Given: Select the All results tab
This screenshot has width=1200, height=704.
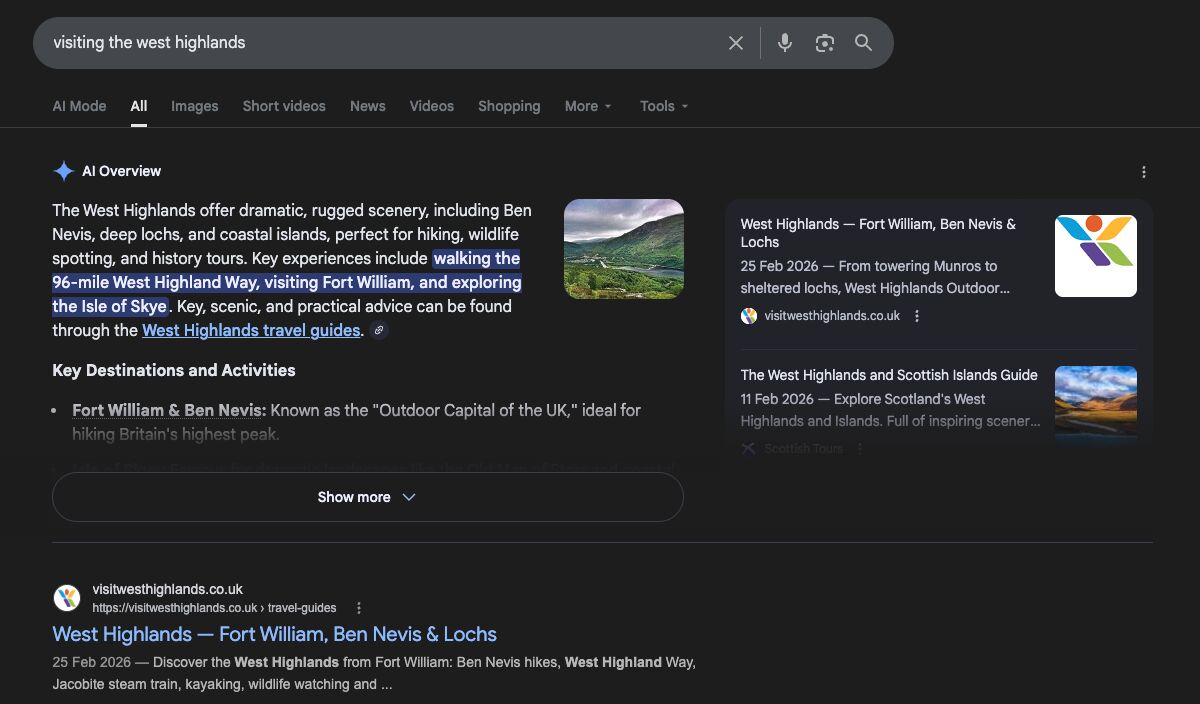Looking at the screenshot, I should click(x=139, y=106).
